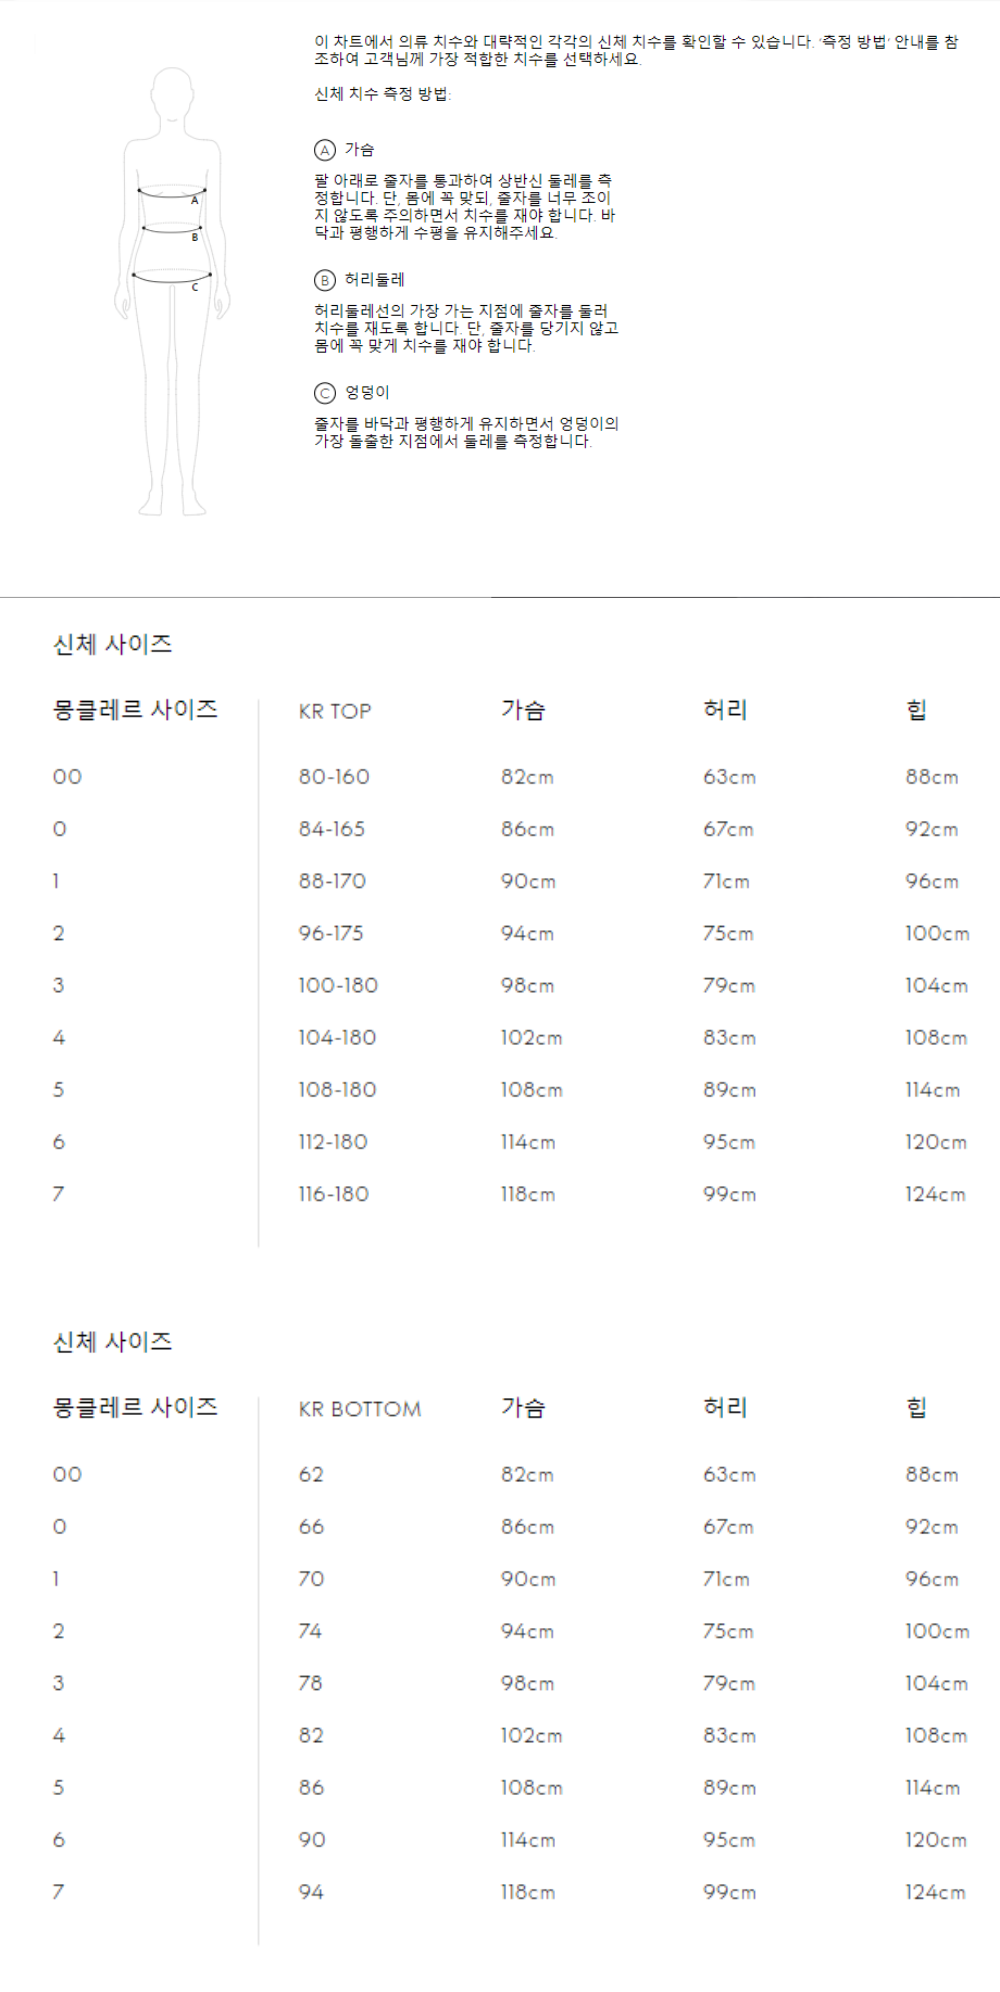Select KR BOTTOM size 74
This screenshot has width=1000, height=1992.
pyautogui.click(x=310, y=1630)
